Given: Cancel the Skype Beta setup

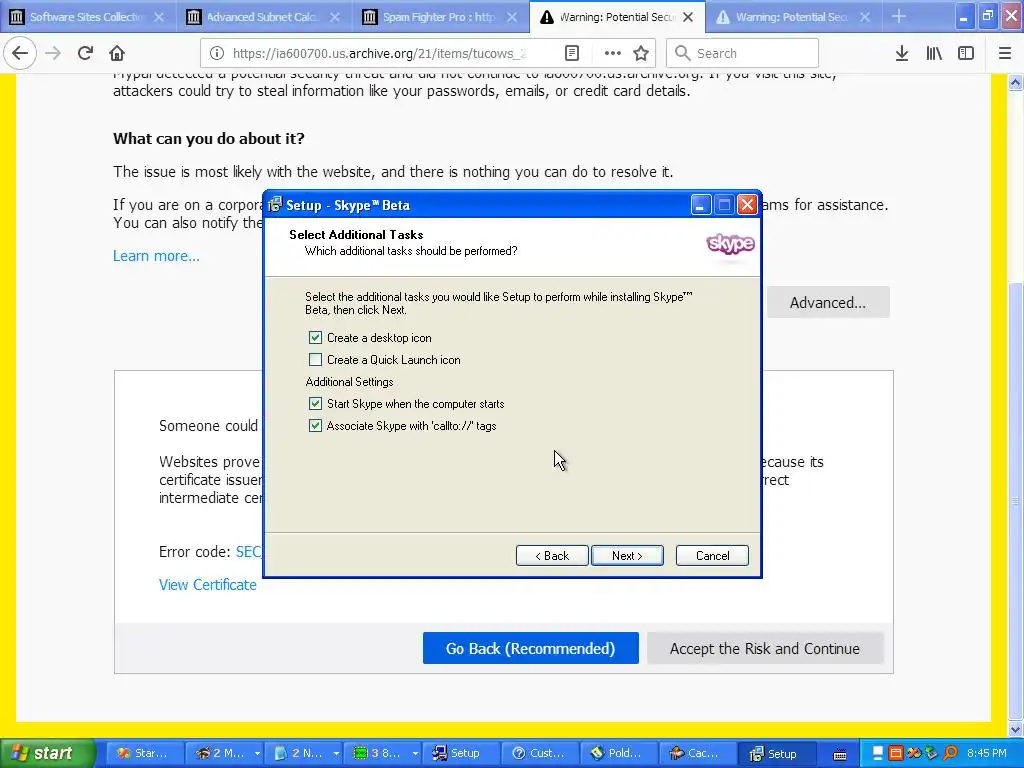Looking at the screenshot, I should (x=712, y=556).
